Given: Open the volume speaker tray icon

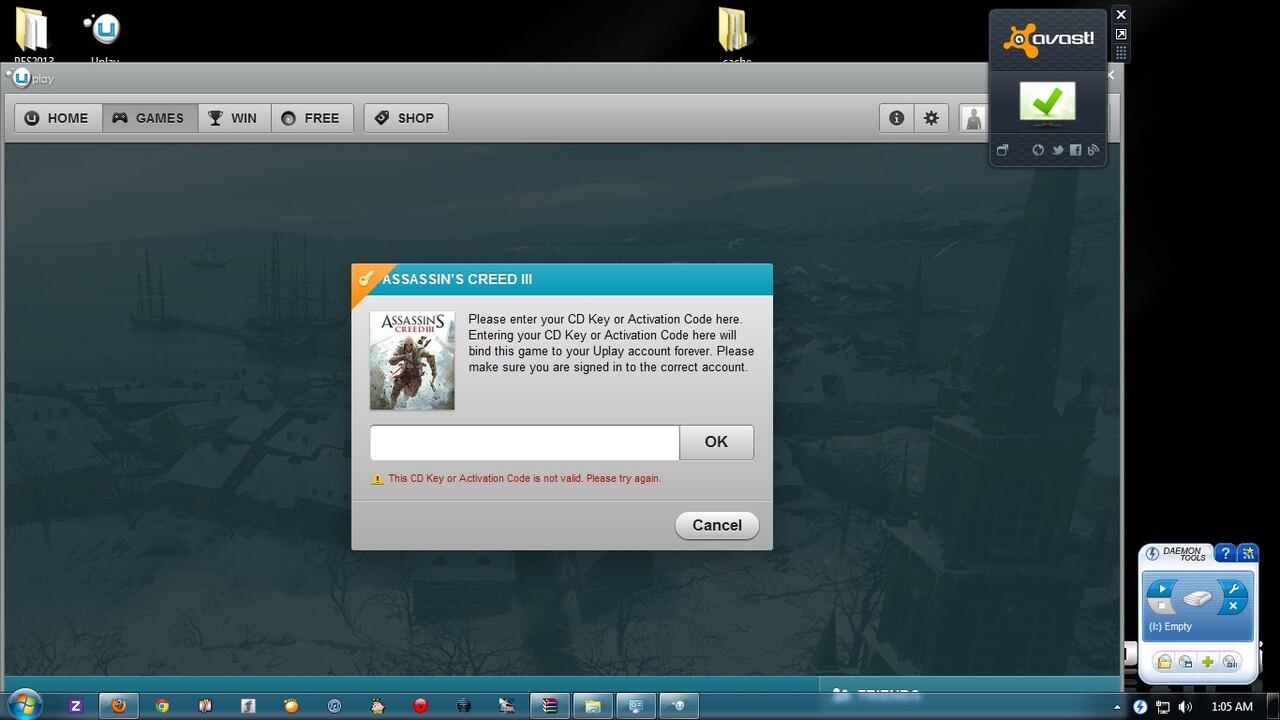Looking at the screenshot, I should [x=1186, y=707].
